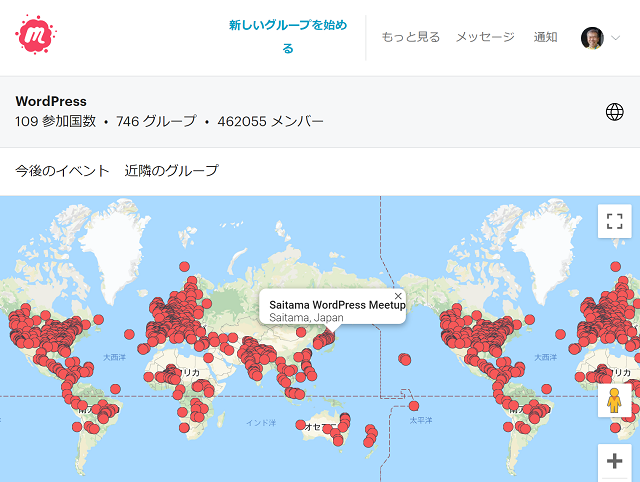Zoom in the map with plus button
This screenshot has width=640, height=482.
(614, 461)
